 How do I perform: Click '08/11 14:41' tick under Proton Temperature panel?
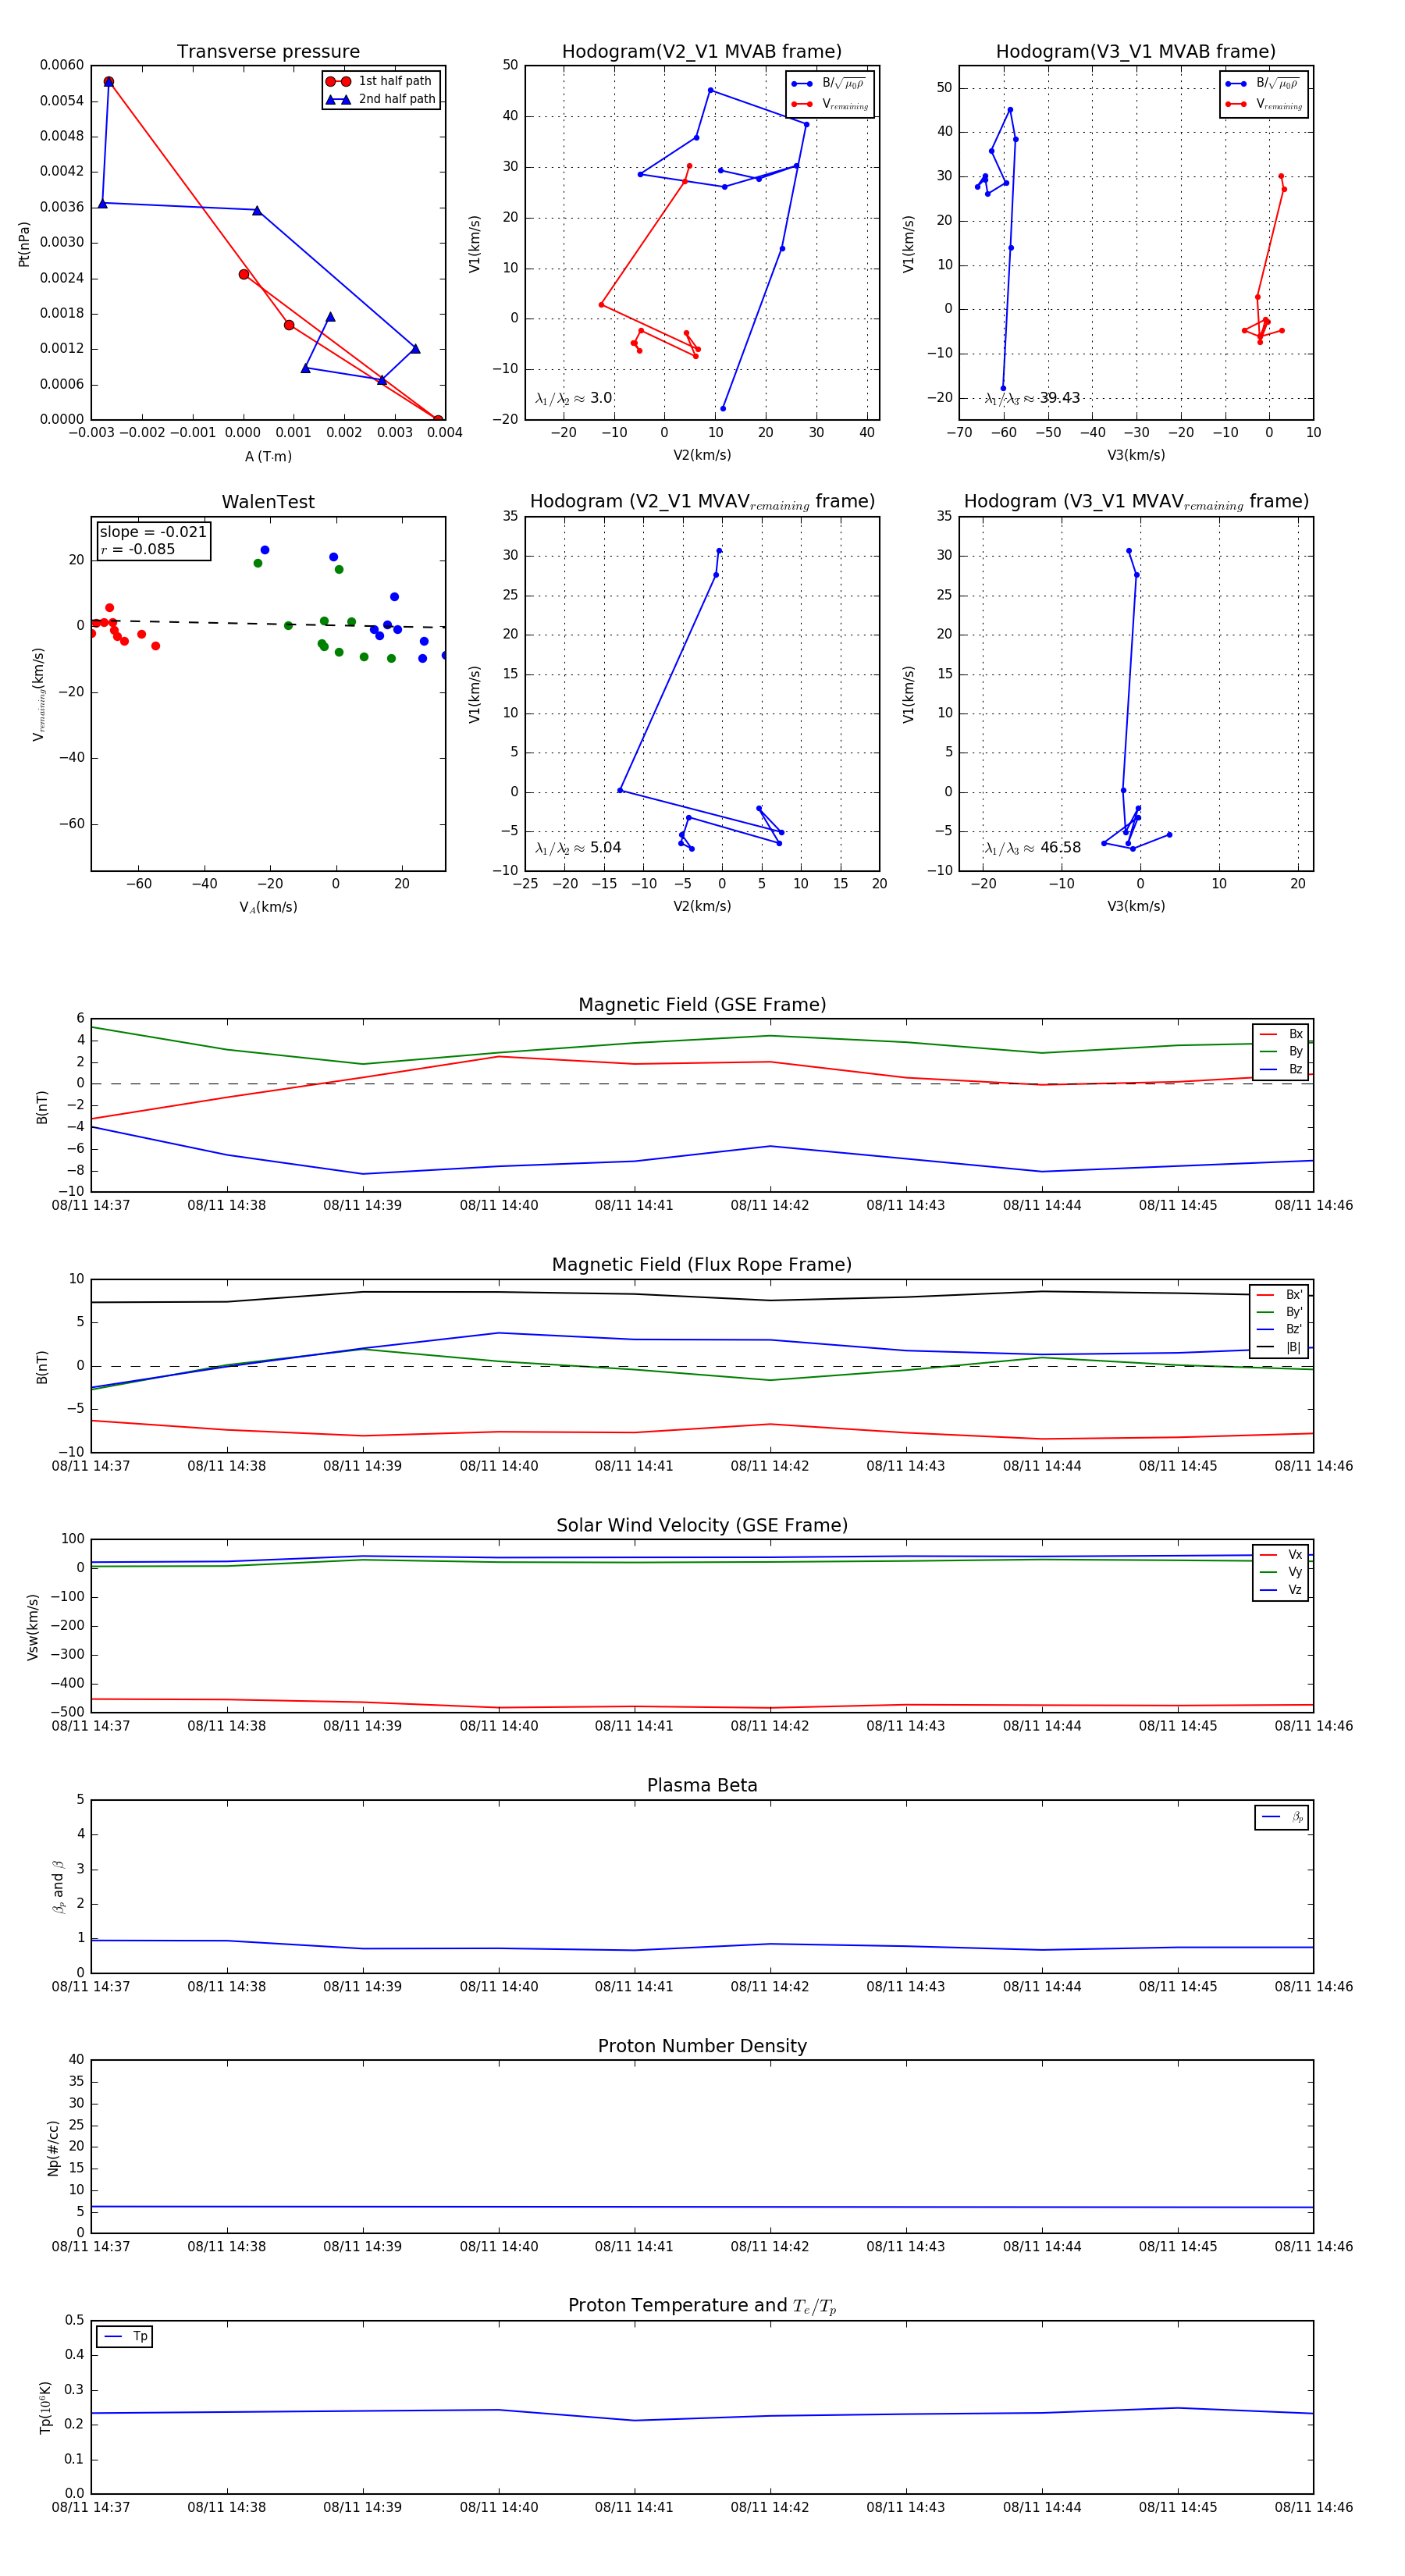click(634, 2507)
